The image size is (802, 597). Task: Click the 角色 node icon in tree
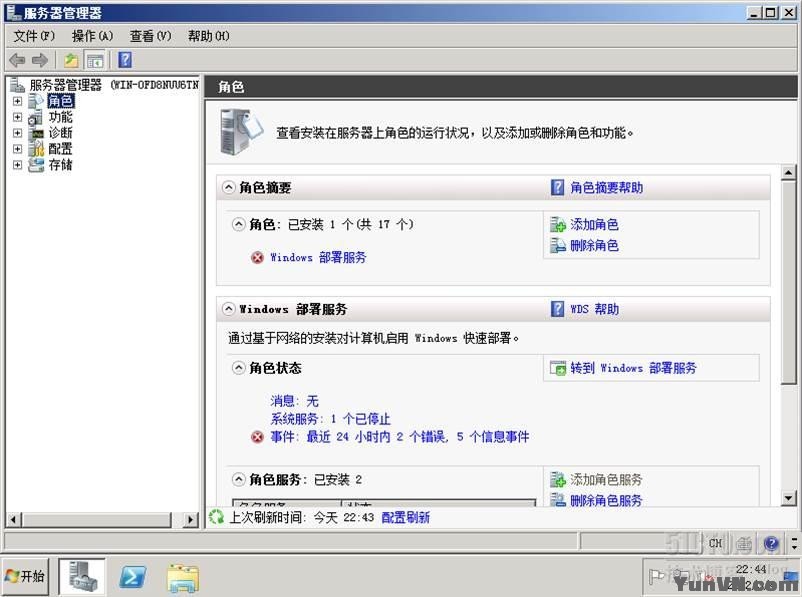coord(36,101)
